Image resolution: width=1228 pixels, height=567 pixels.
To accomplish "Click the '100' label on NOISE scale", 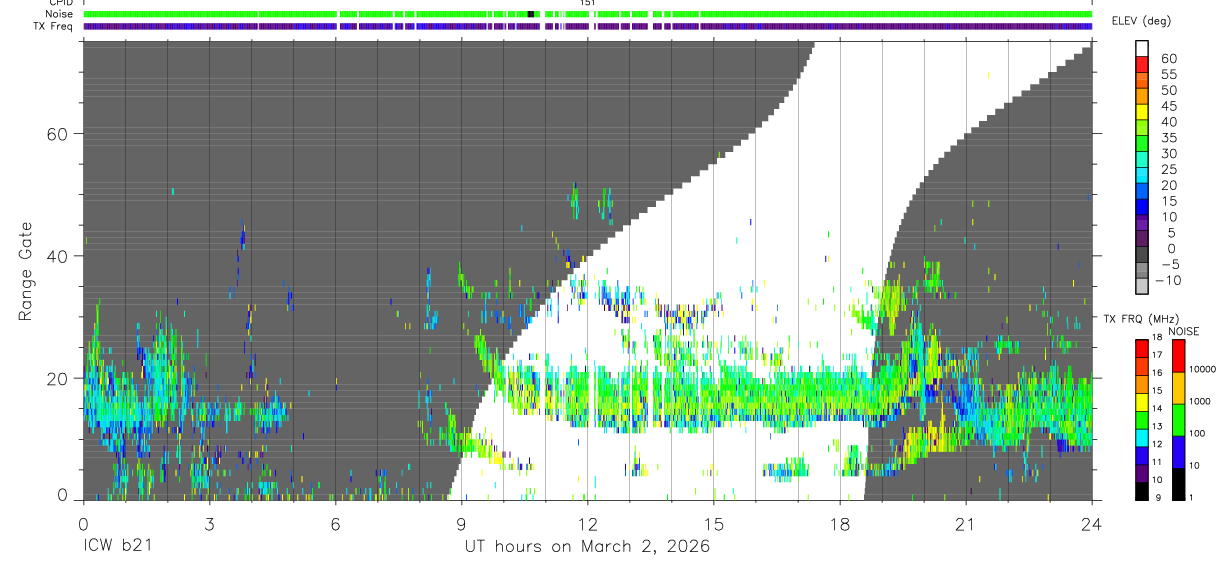I will click(x=1198, y=433).
